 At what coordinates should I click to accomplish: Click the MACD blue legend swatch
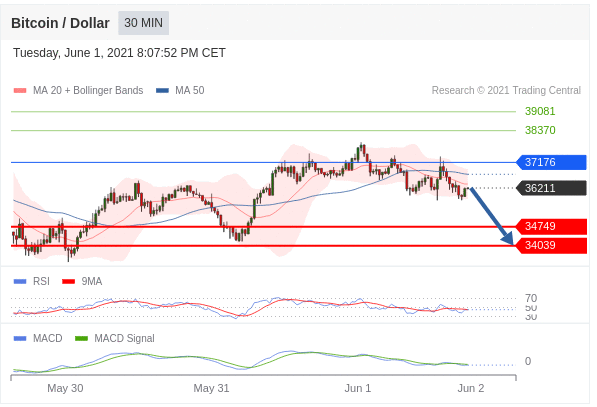20,338
